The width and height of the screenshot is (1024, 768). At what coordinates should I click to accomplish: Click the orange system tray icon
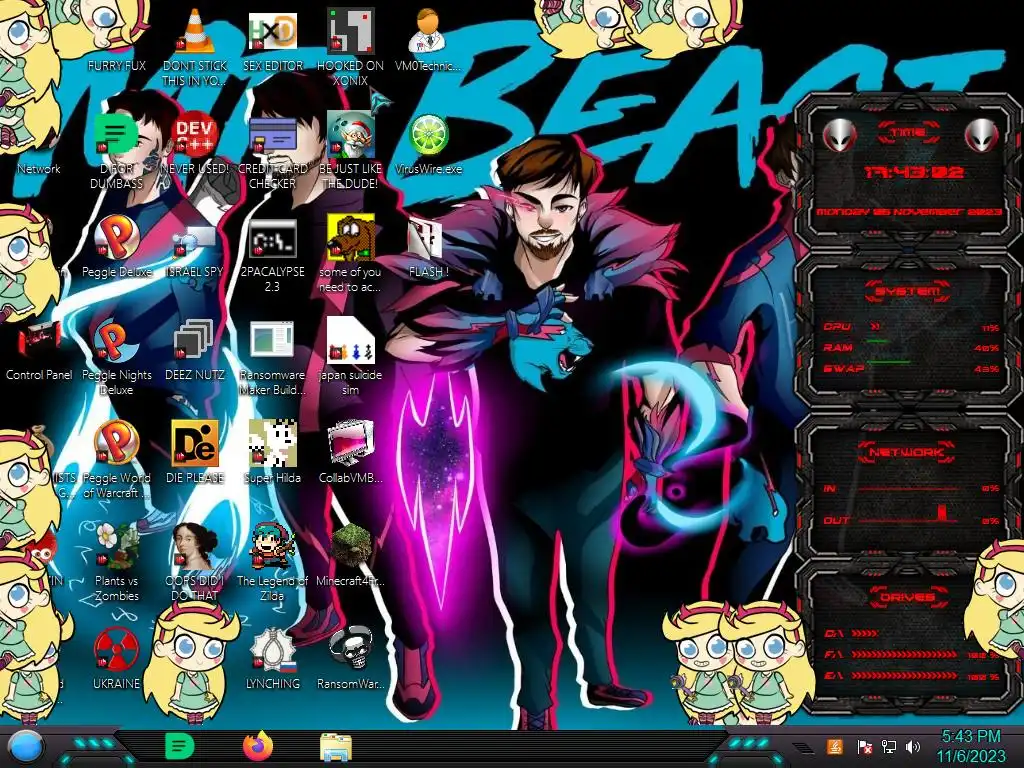pos(834,746)
